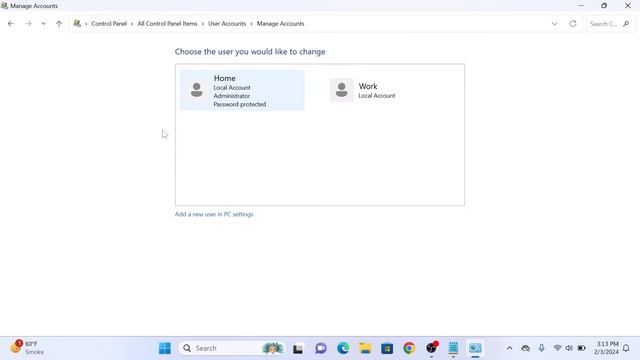Show hidden system tray icons
640x360 pixels.
[509, 348]
